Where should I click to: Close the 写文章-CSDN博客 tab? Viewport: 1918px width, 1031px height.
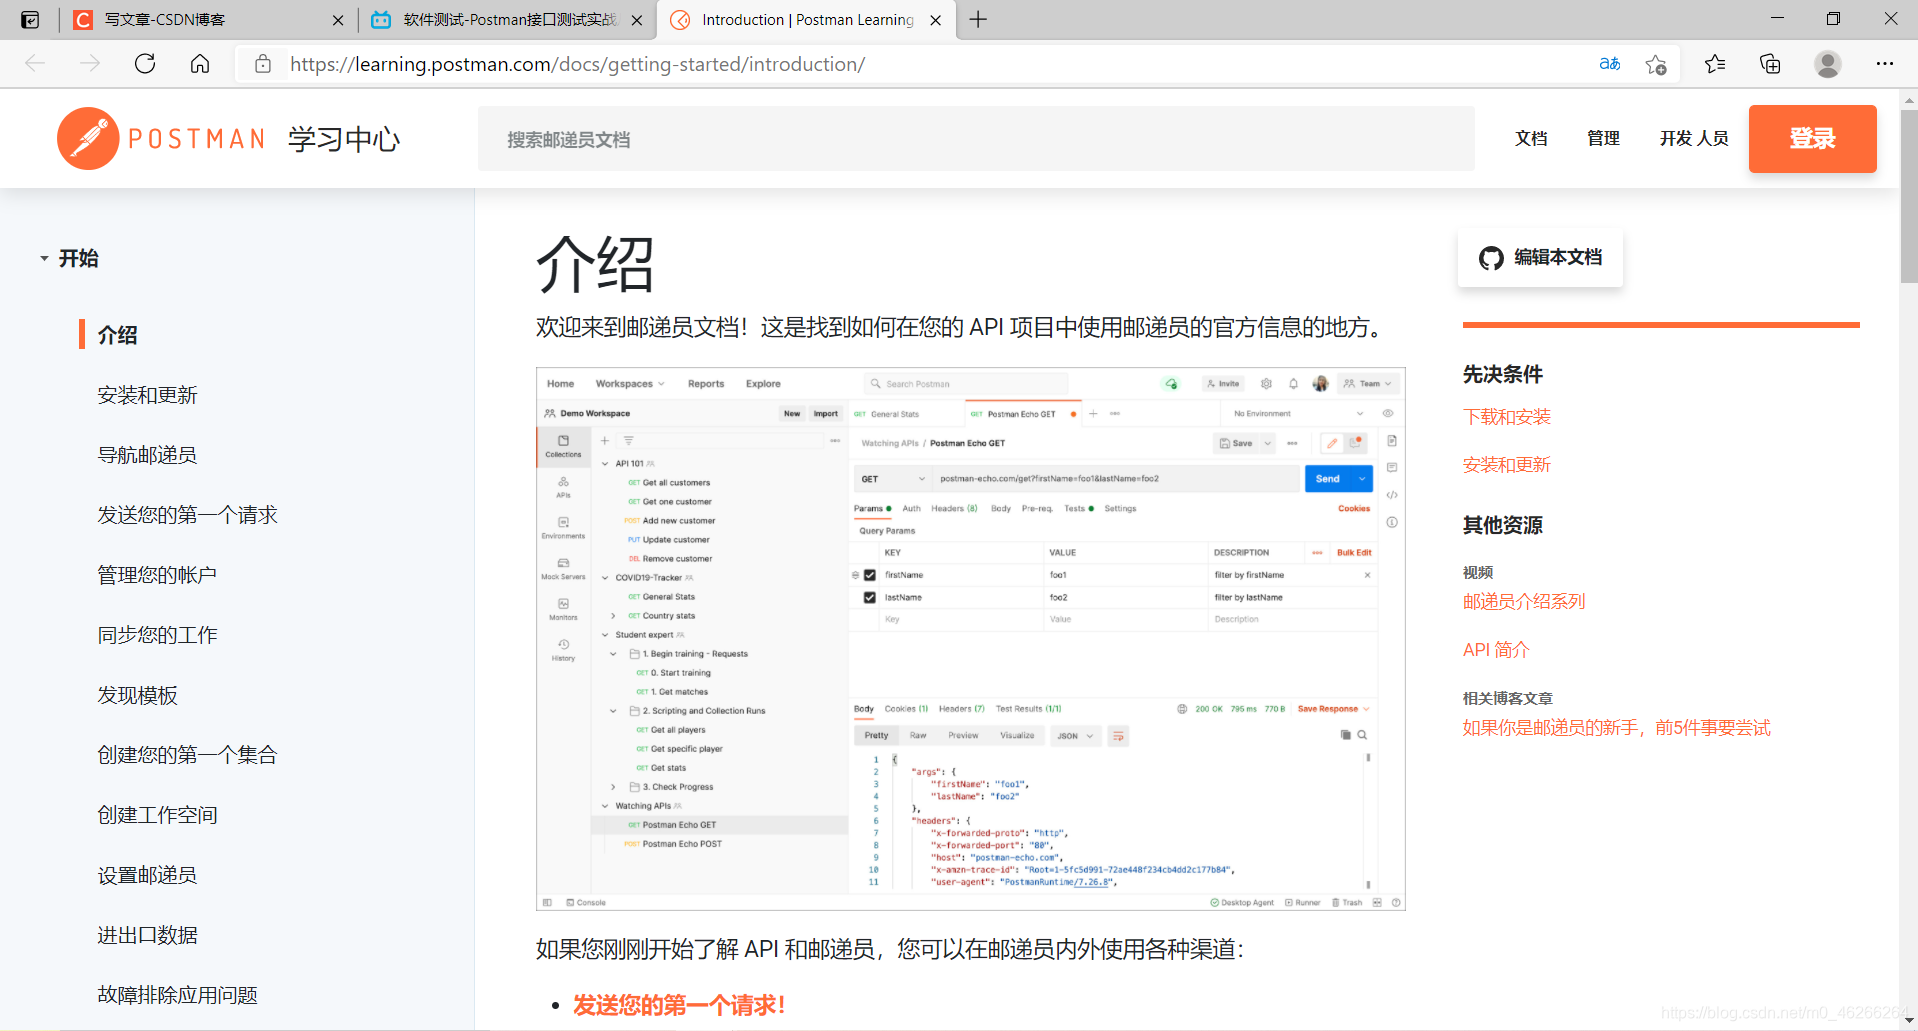338,20
